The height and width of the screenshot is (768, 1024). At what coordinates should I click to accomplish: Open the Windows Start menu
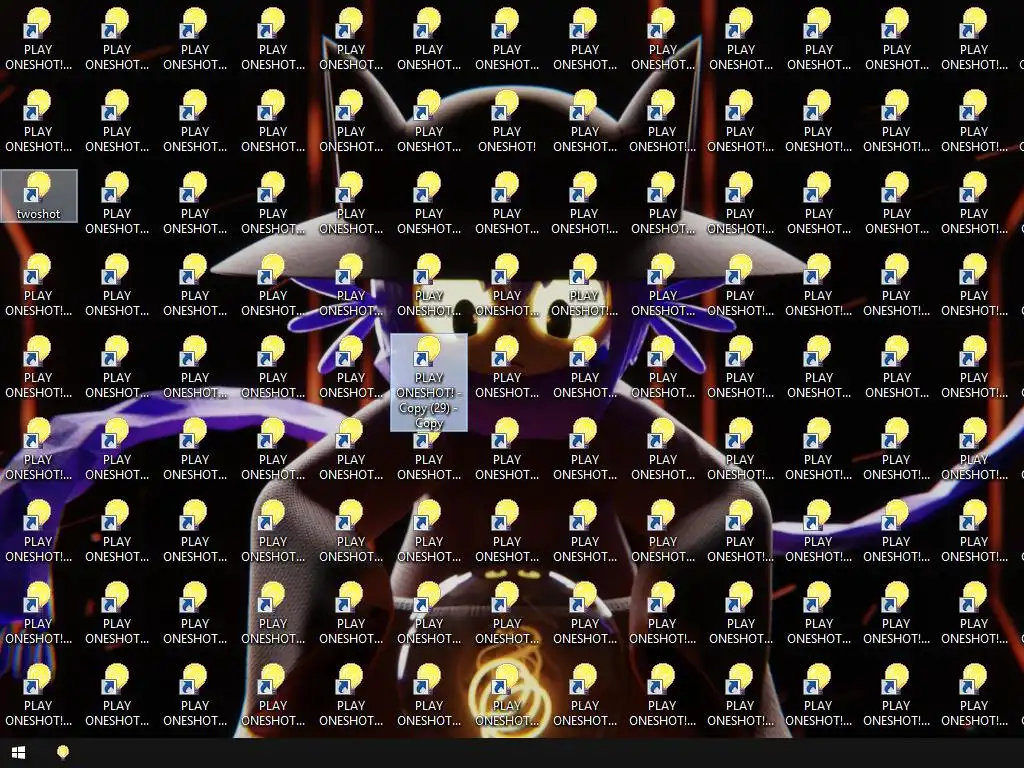coord(18,753)
